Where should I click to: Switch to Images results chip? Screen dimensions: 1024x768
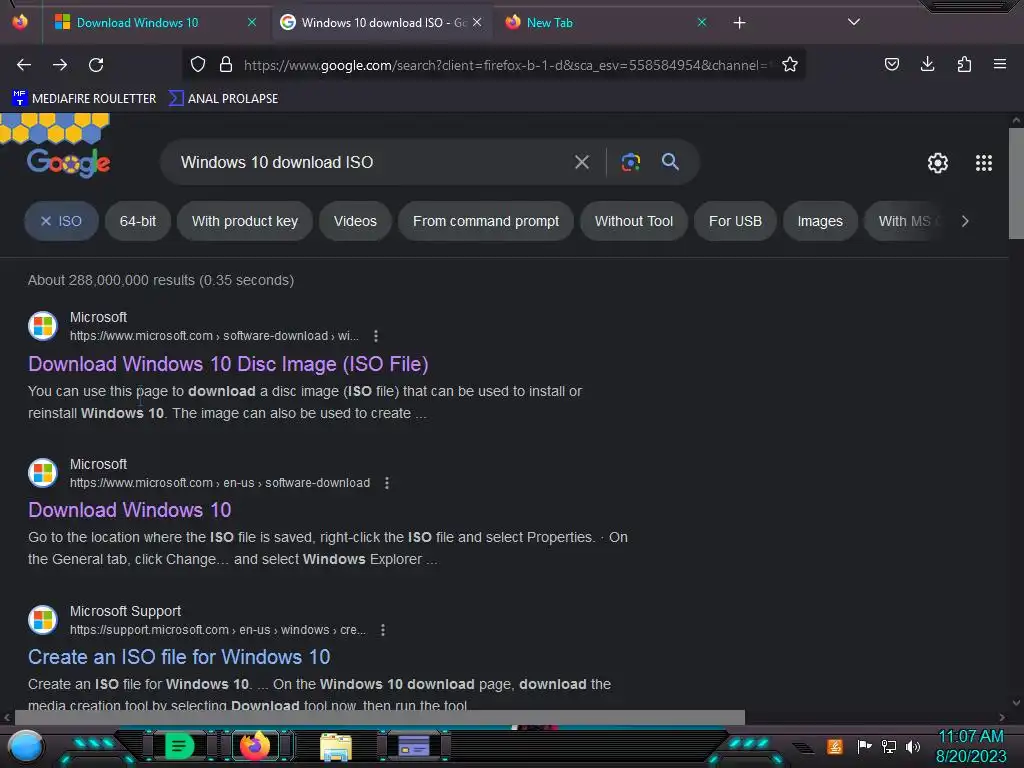tap(820, 221)
